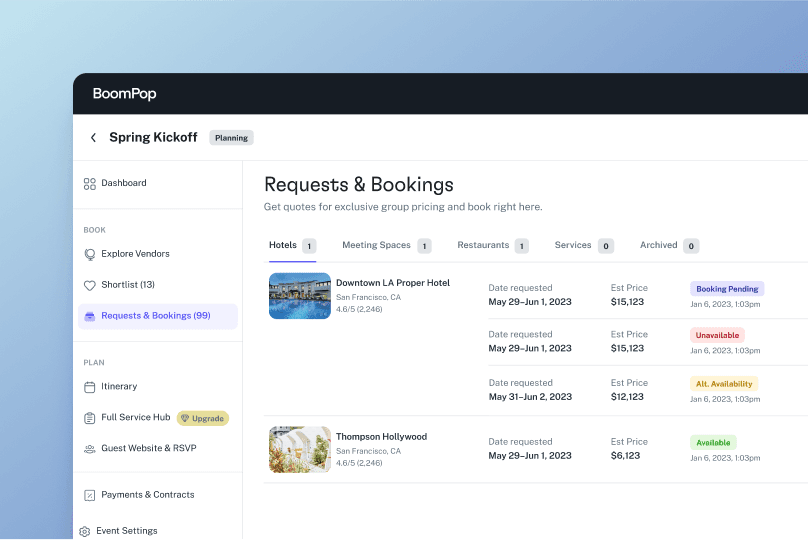Click the BoomPop logo
Image resolution: width=808 pixels, height=540 pixels.
(x=124, y=94)
